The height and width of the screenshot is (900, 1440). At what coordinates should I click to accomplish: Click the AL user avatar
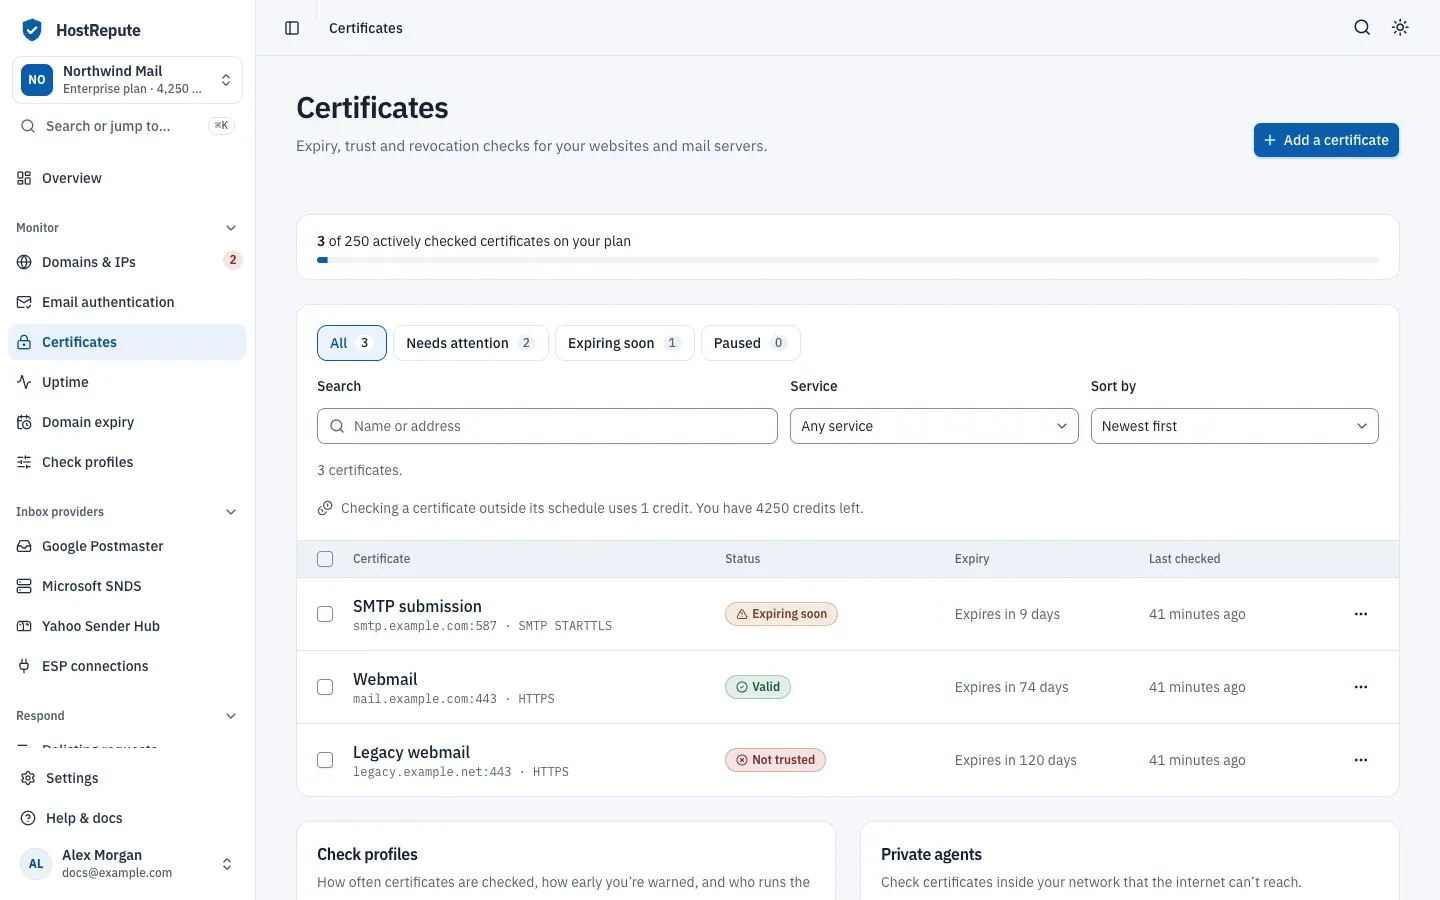click(36, 864)
